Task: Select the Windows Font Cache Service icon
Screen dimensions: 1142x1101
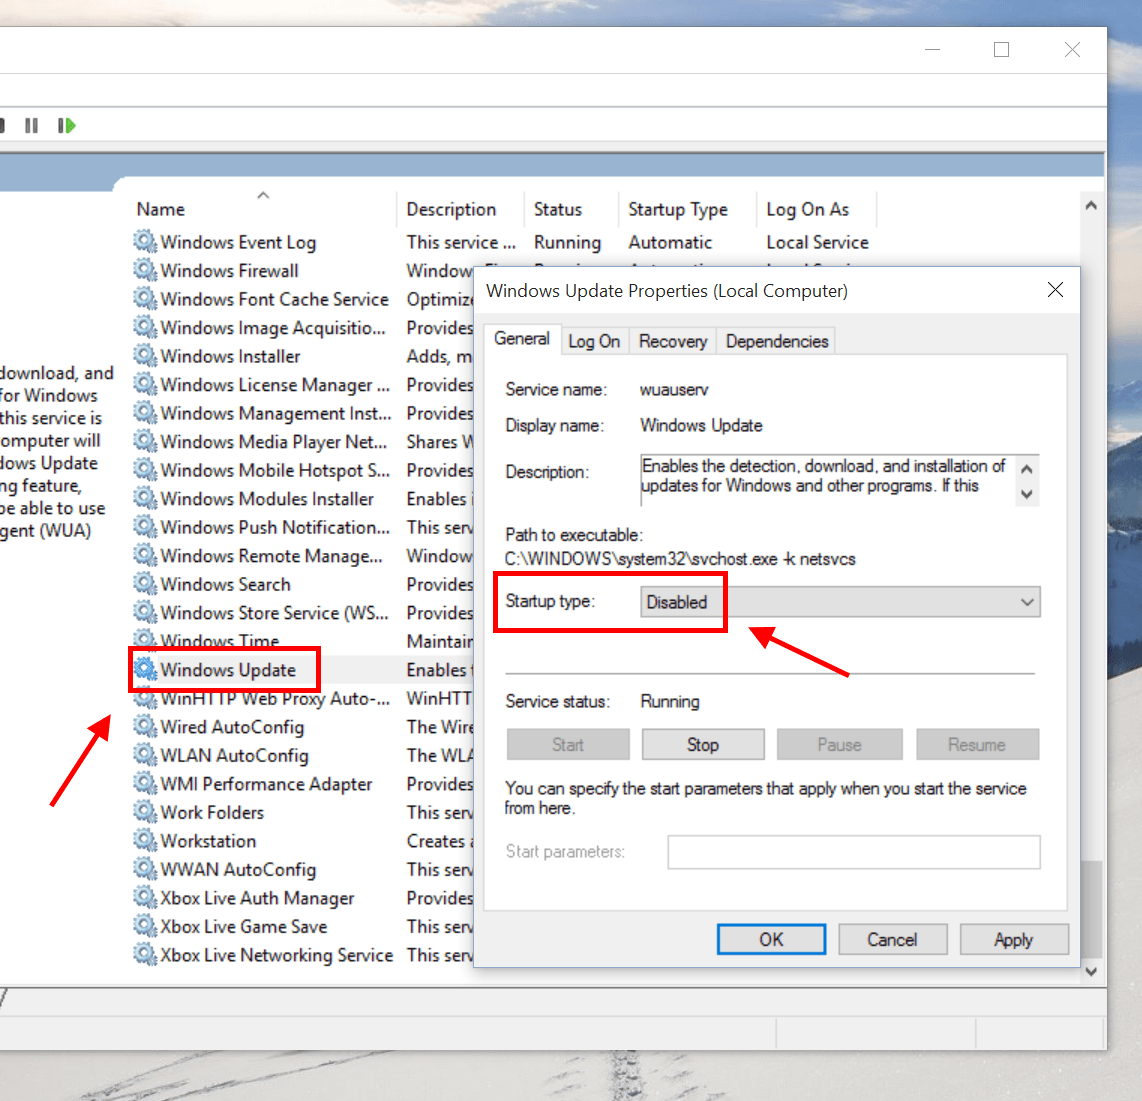Action: (x=146, y=299)
